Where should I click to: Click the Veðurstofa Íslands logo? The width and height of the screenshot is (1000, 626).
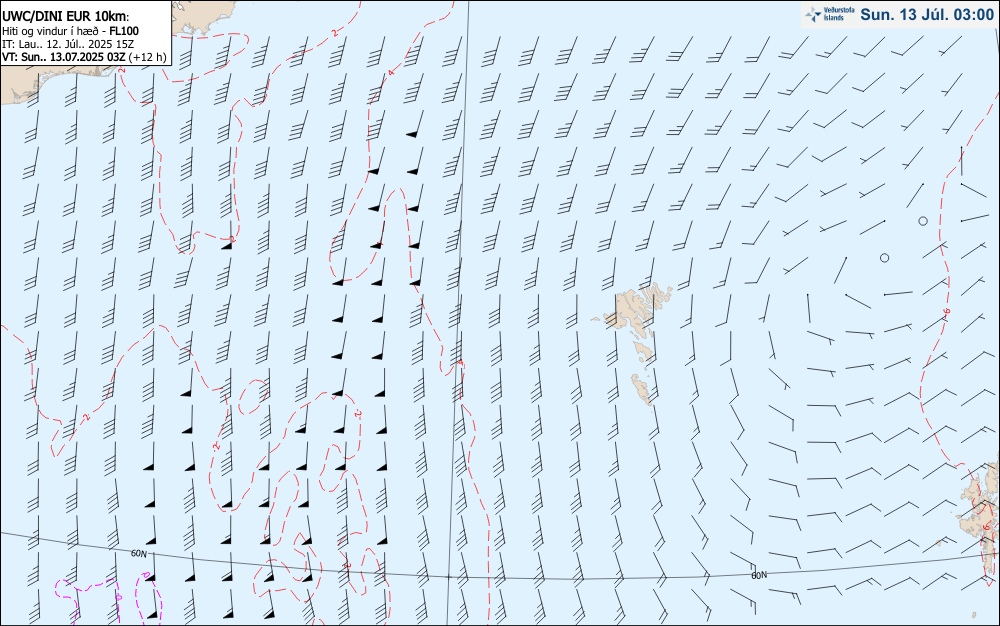pyautogui.click(x=829, y=14)
